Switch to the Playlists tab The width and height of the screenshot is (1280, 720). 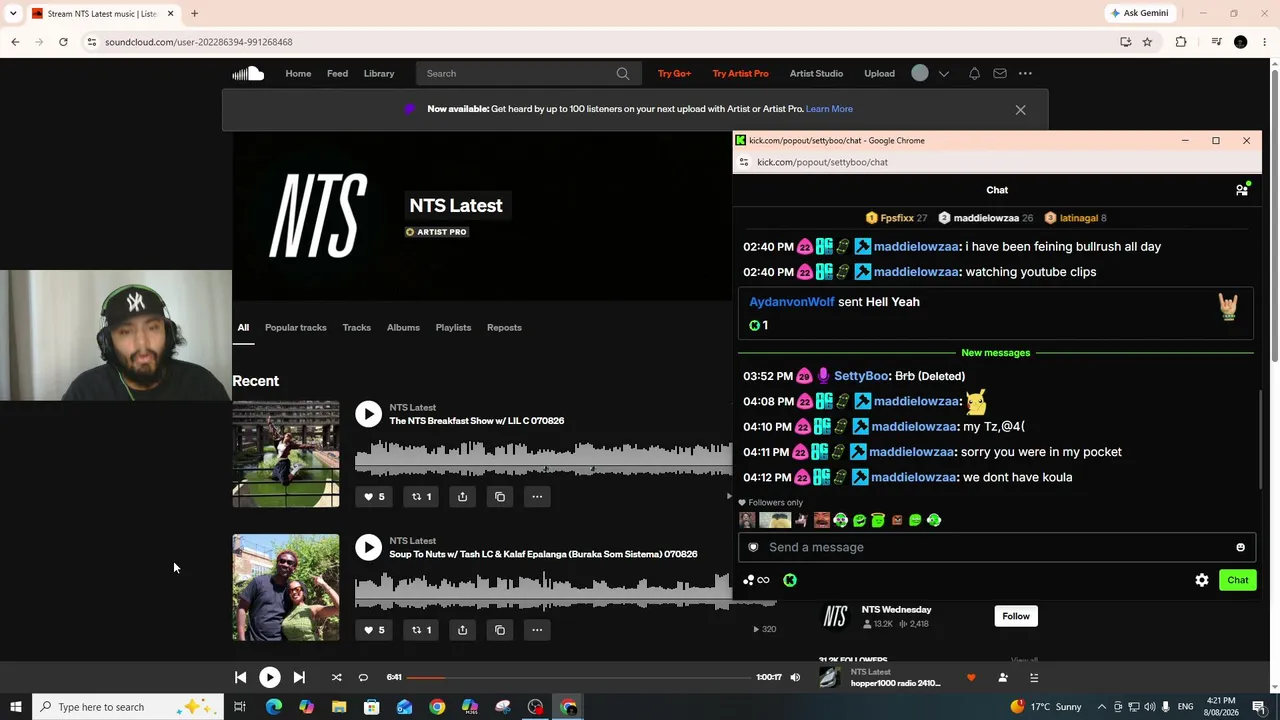(453, 327)
